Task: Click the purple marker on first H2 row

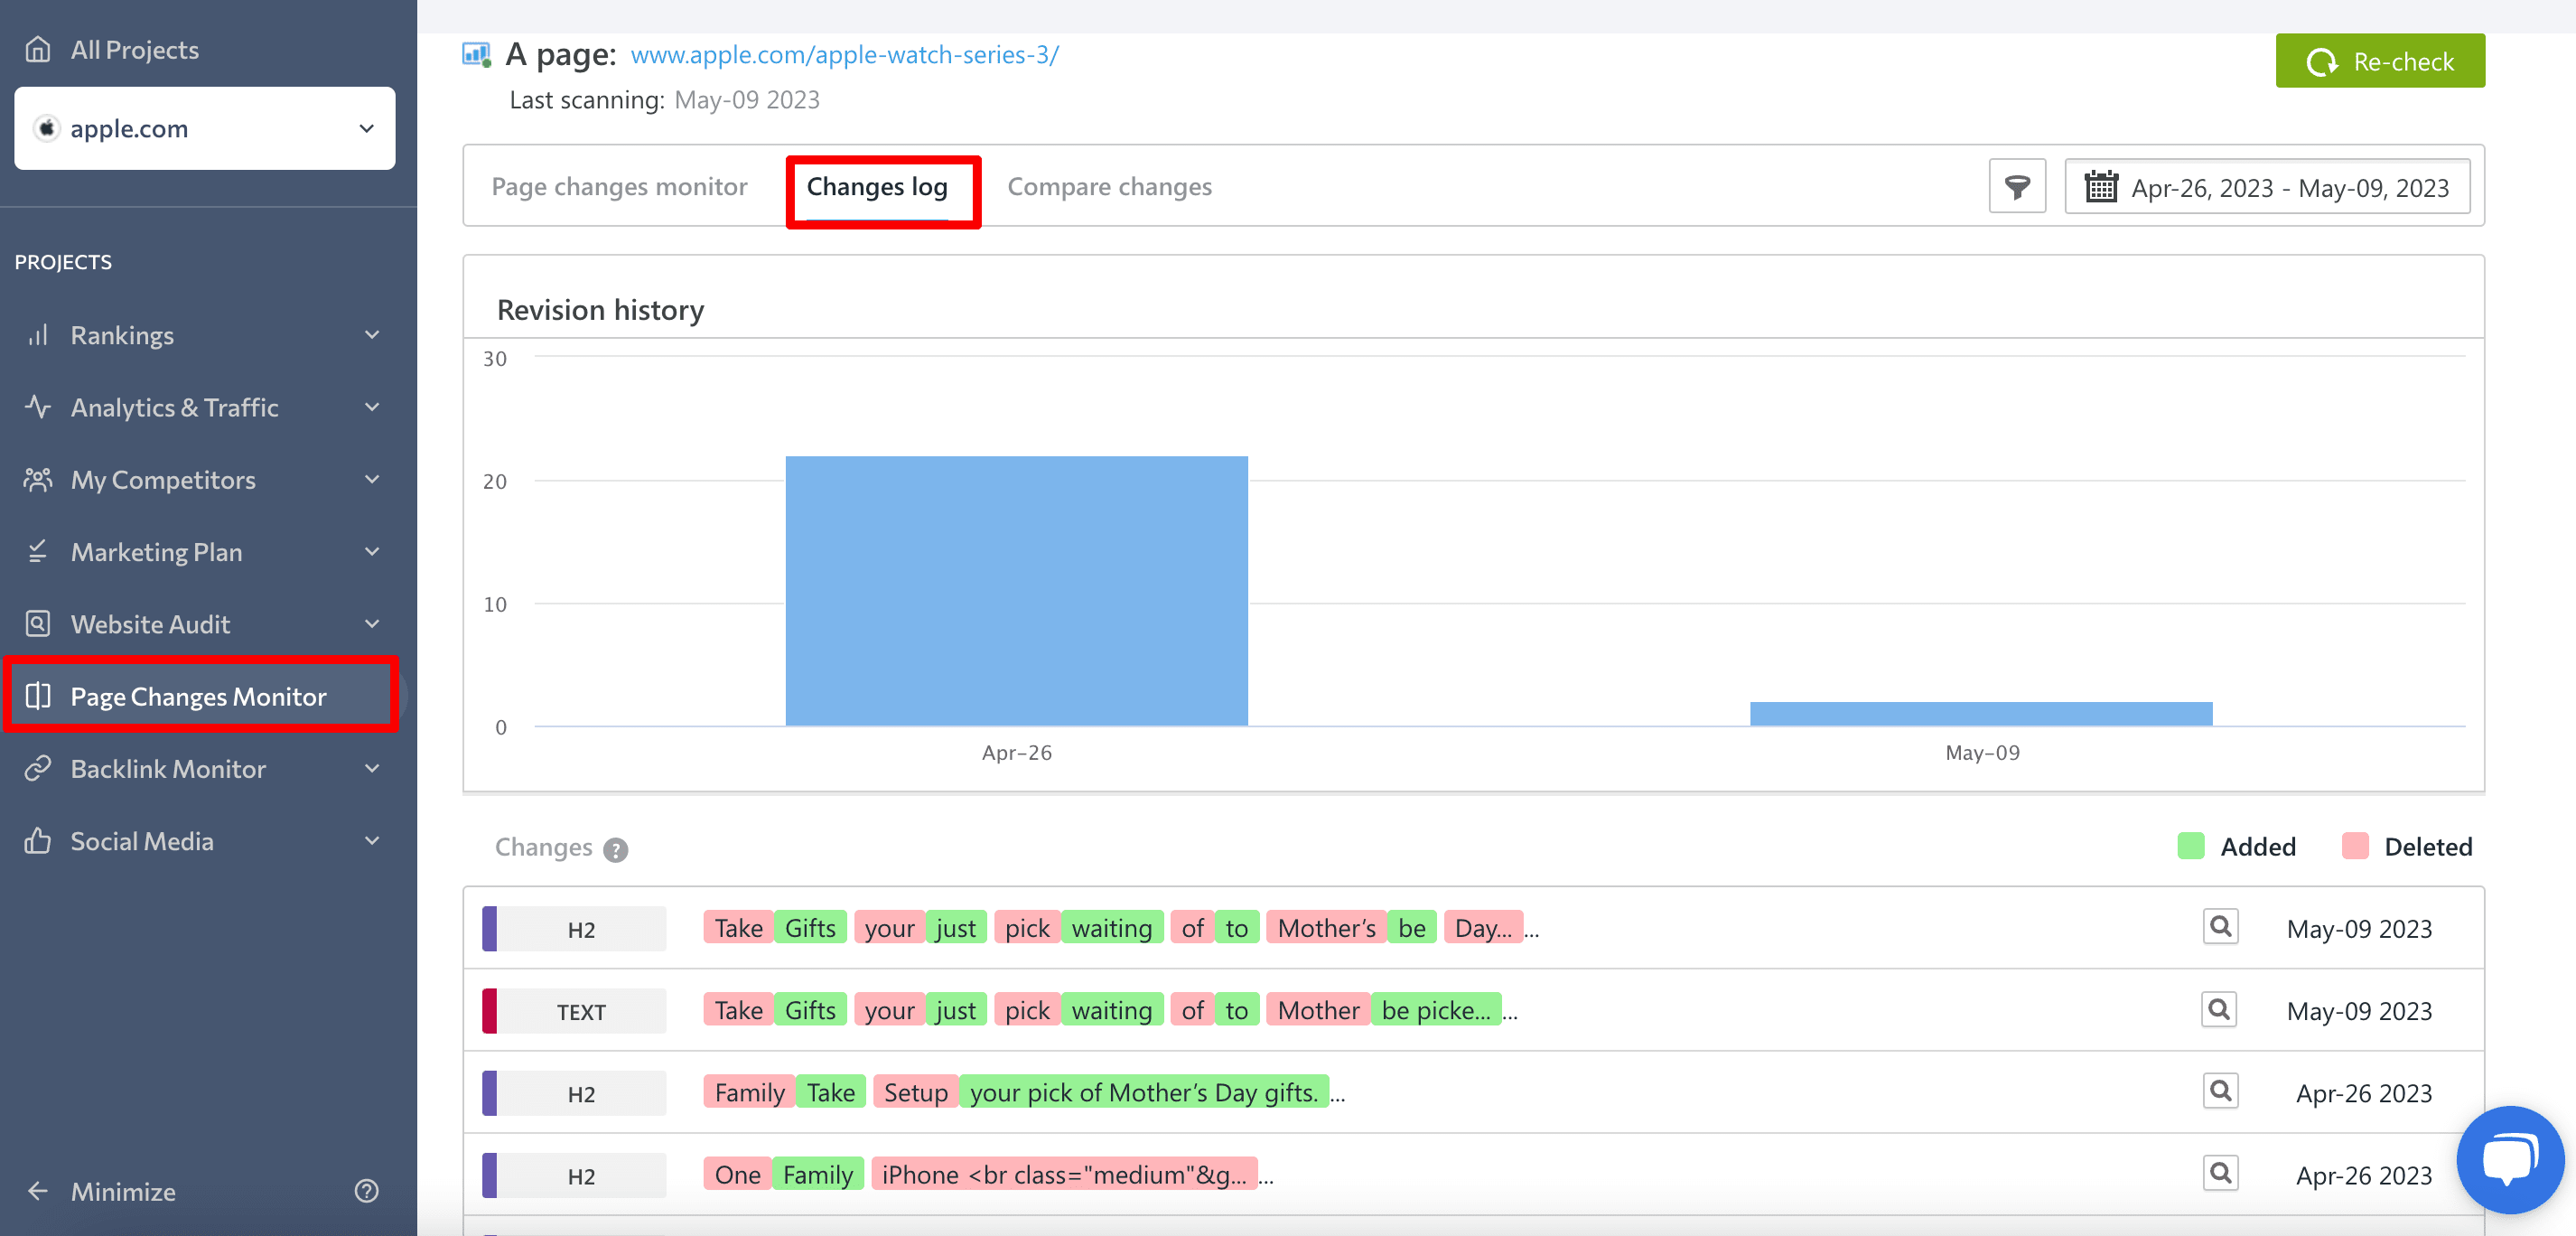Action: click(x=489, y=928)
